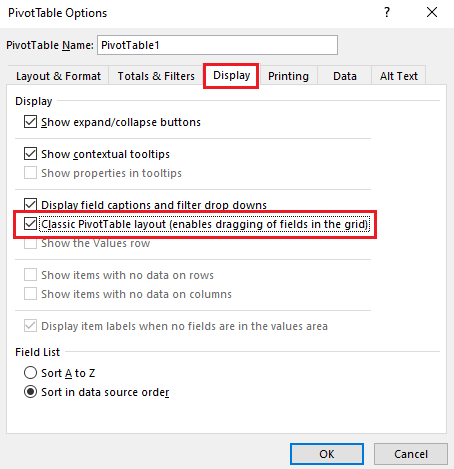Switch to the Layout & Format tab
Viewport: 454px width, 469px height.
58,76
